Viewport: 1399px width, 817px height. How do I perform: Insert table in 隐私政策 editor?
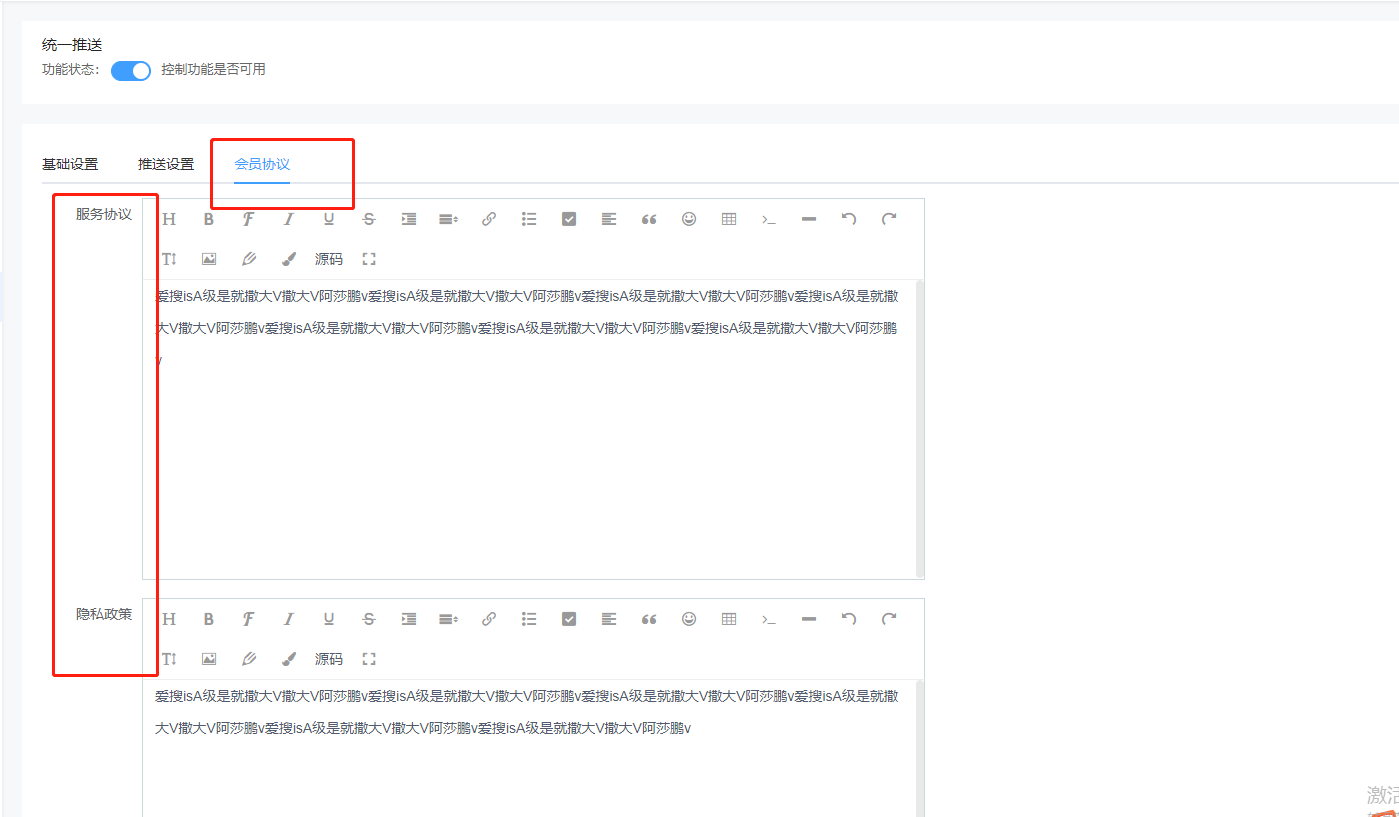[x=729, y=619]
